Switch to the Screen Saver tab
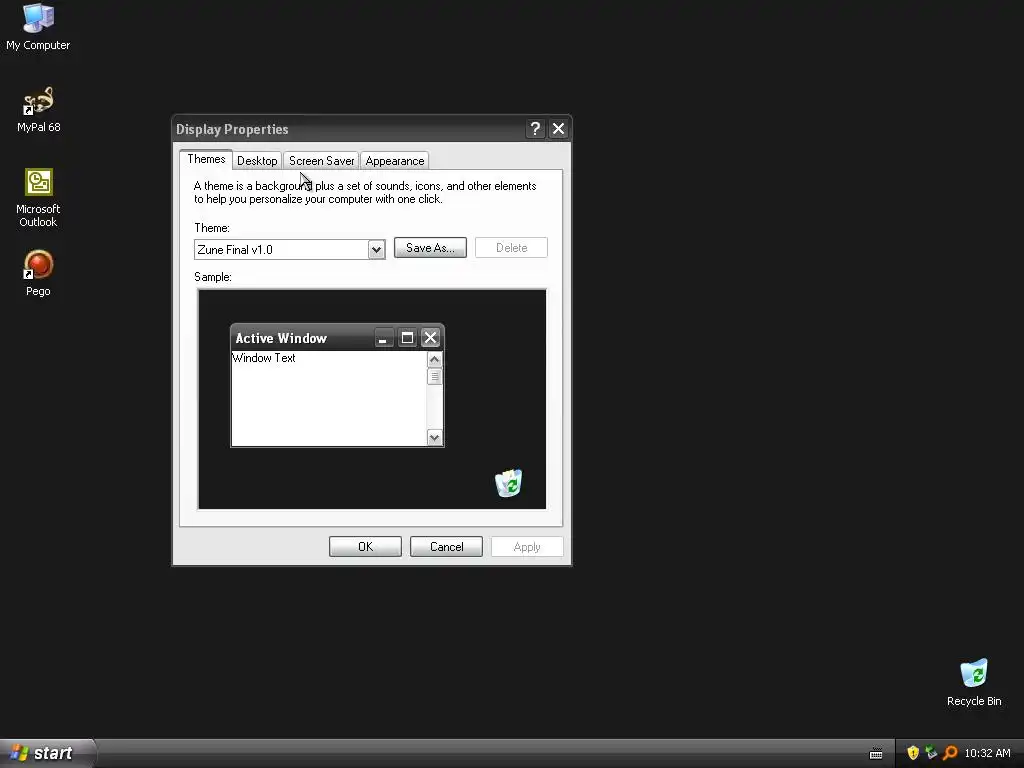 321,161
